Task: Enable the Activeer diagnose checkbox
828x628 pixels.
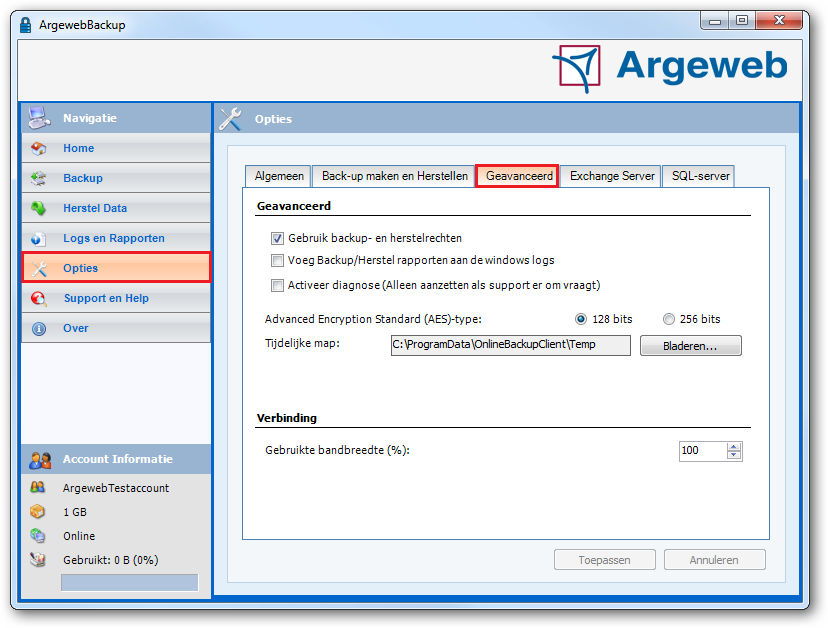Action: [277, 286]
